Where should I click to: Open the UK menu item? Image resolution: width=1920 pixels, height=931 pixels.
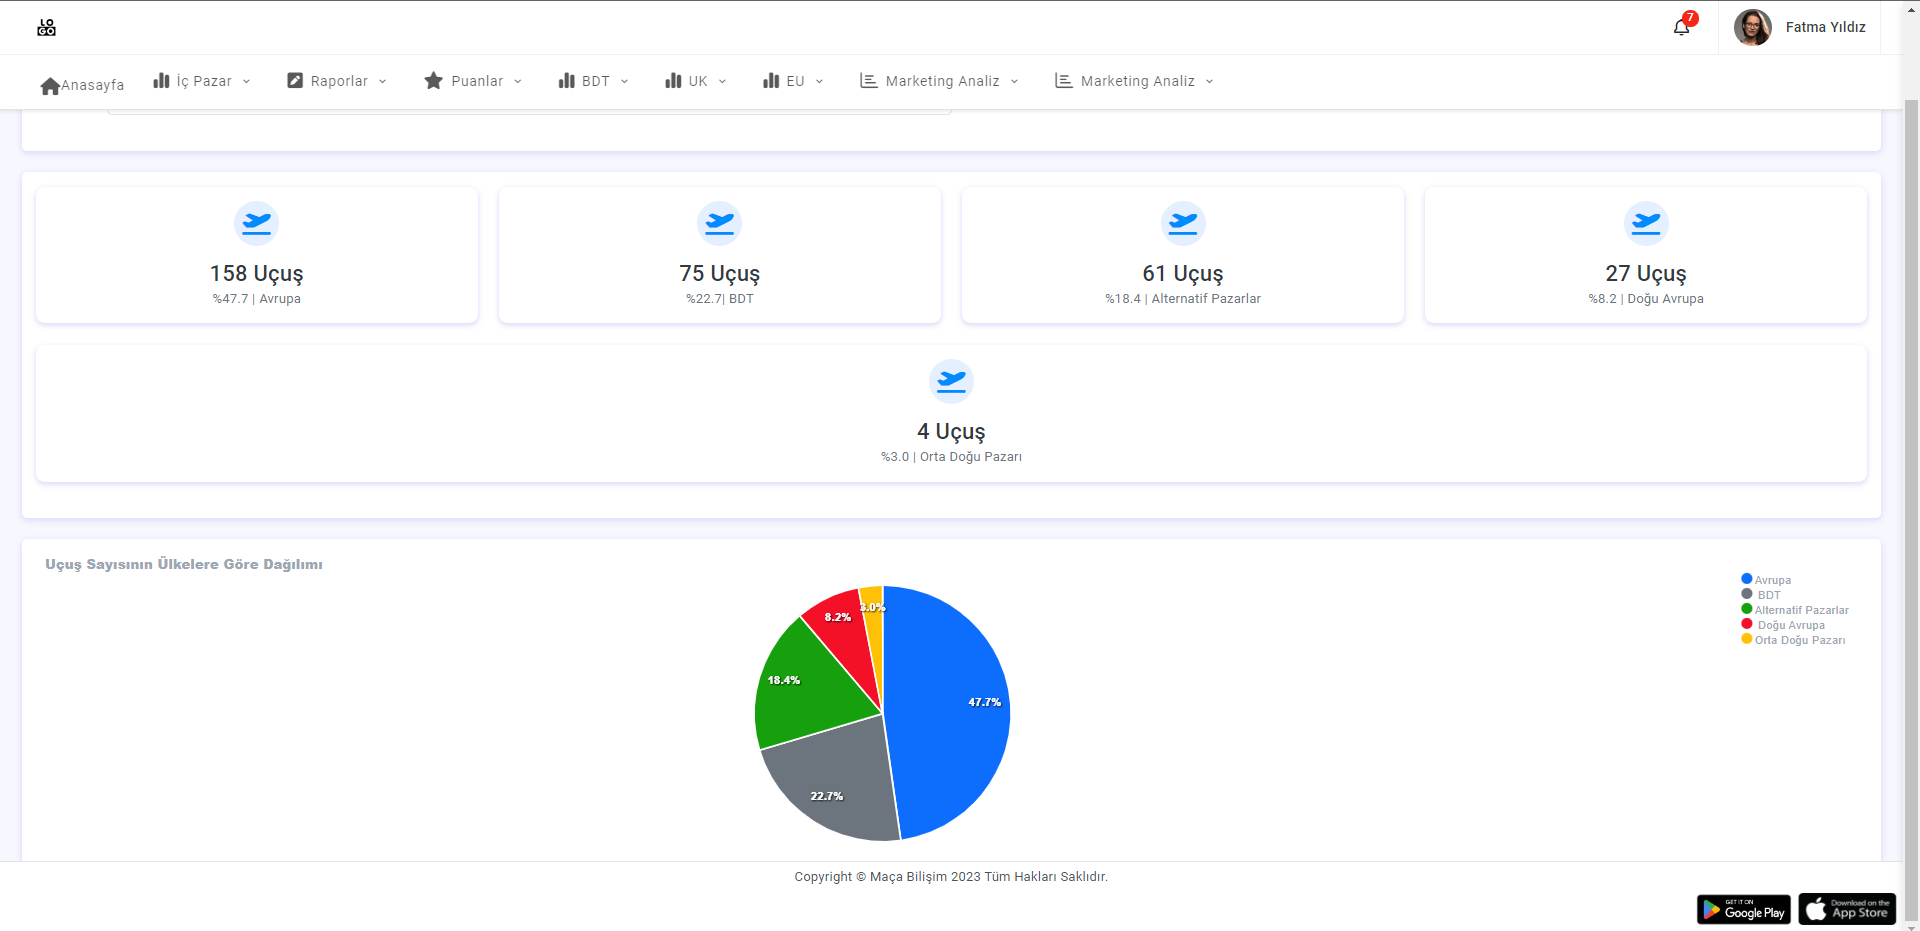[x=696, y=81]
